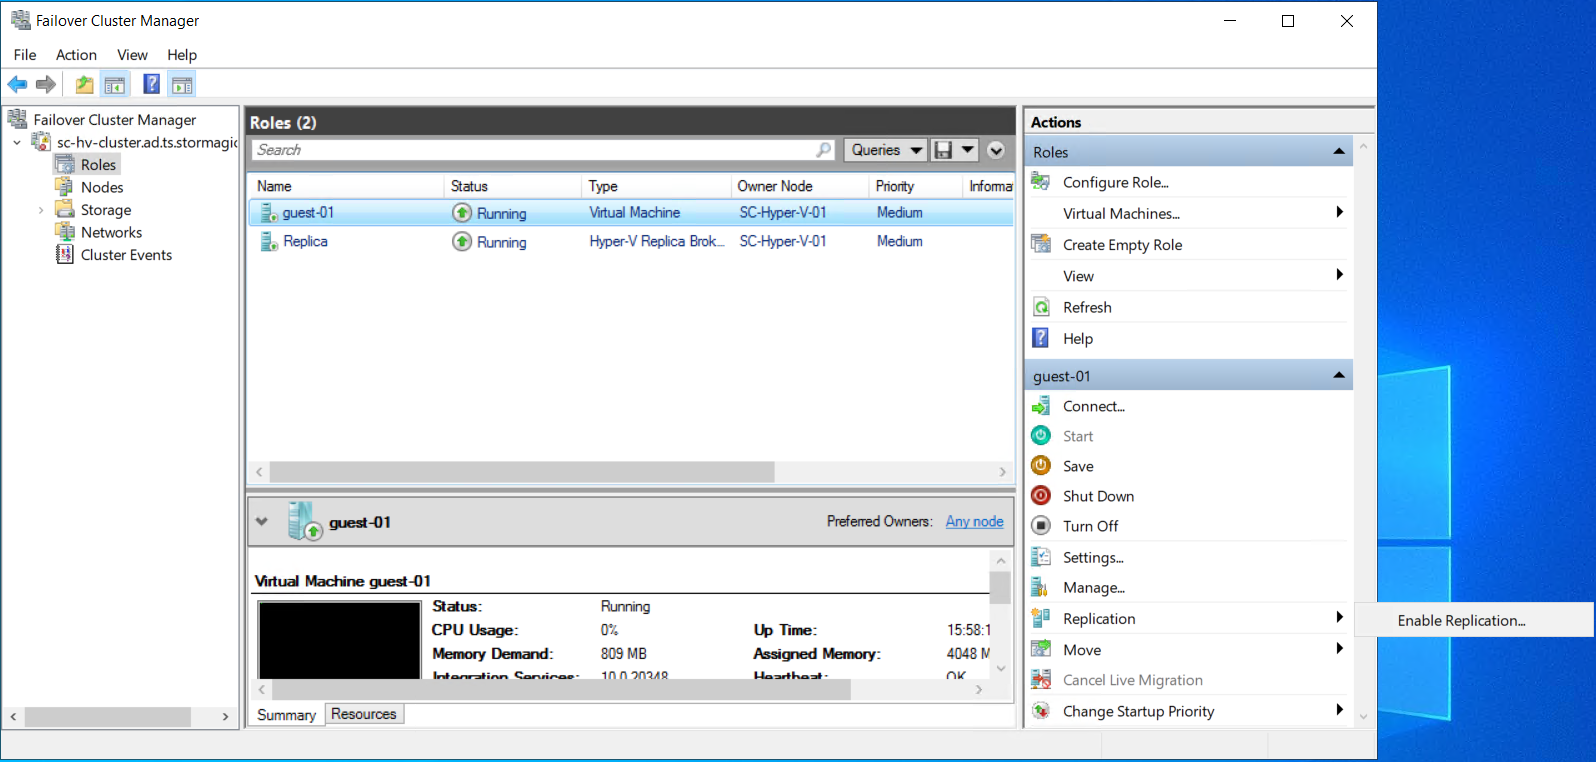This screenshot has height=762, width=1596.
Task: Switch to the Resources tab
Action: pos(364,714)
